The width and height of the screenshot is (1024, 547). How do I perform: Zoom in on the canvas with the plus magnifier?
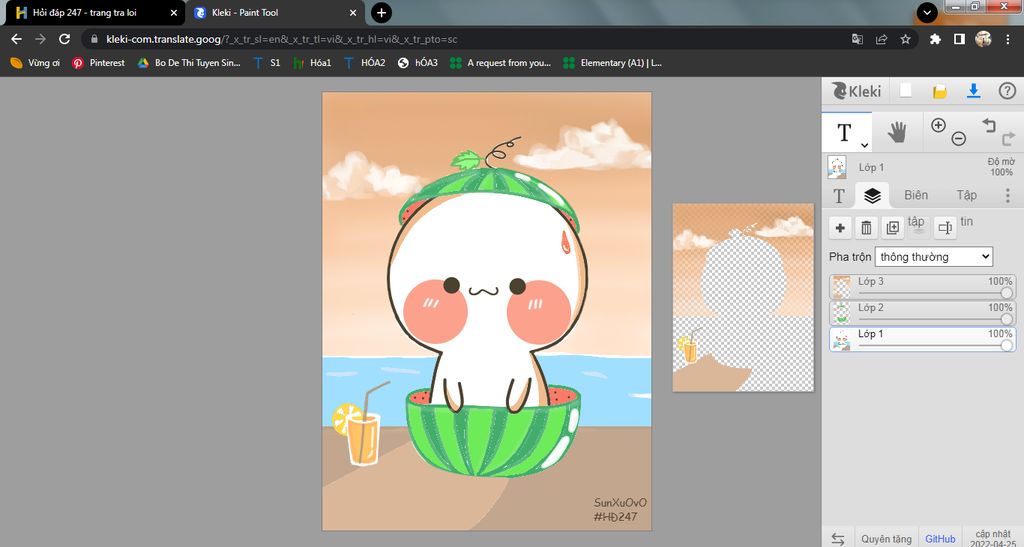[938, 125]
